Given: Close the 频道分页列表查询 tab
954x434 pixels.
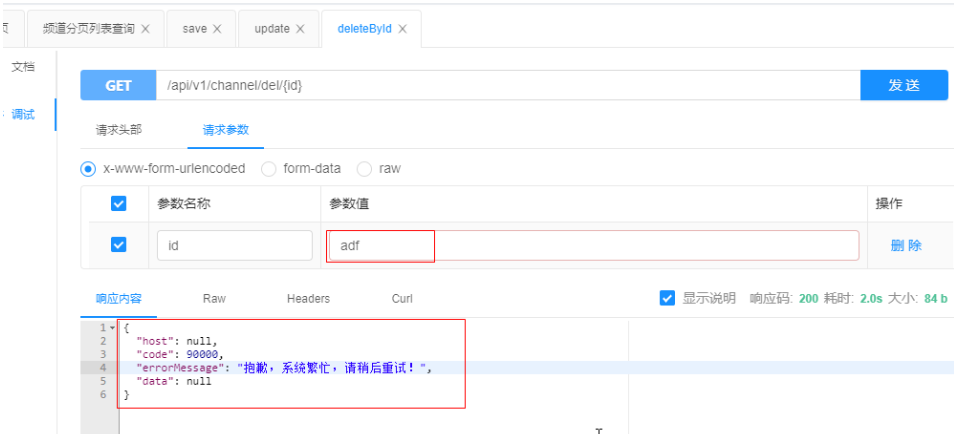Looking at the screenshot, I should coord(145,29).
